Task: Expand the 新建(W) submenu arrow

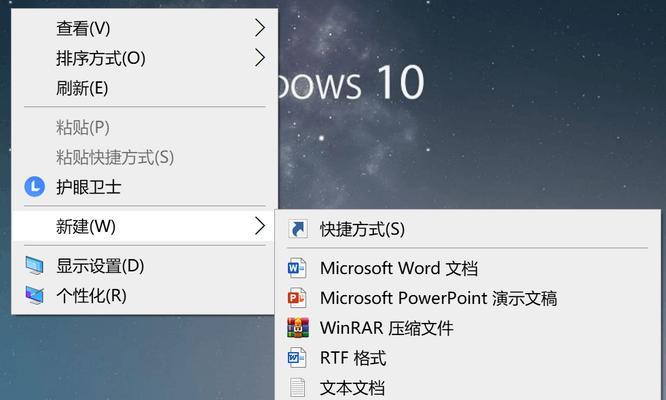Action: pyautogui.click(x=260, y=226)
